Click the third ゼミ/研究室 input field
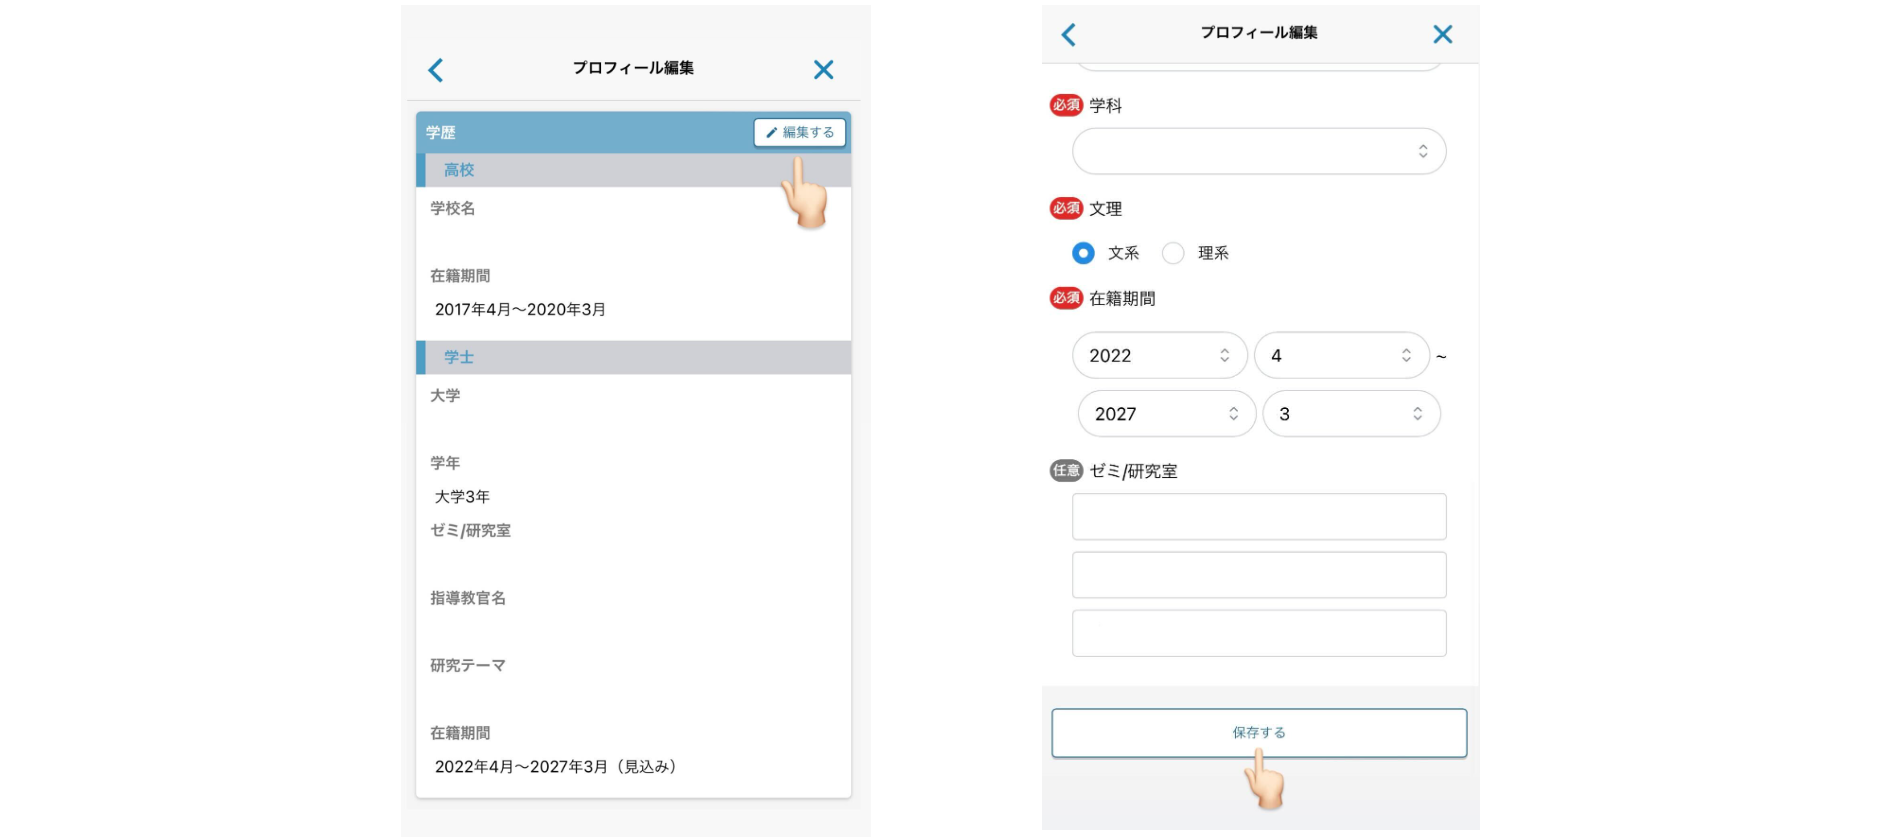 (1259, 633)
